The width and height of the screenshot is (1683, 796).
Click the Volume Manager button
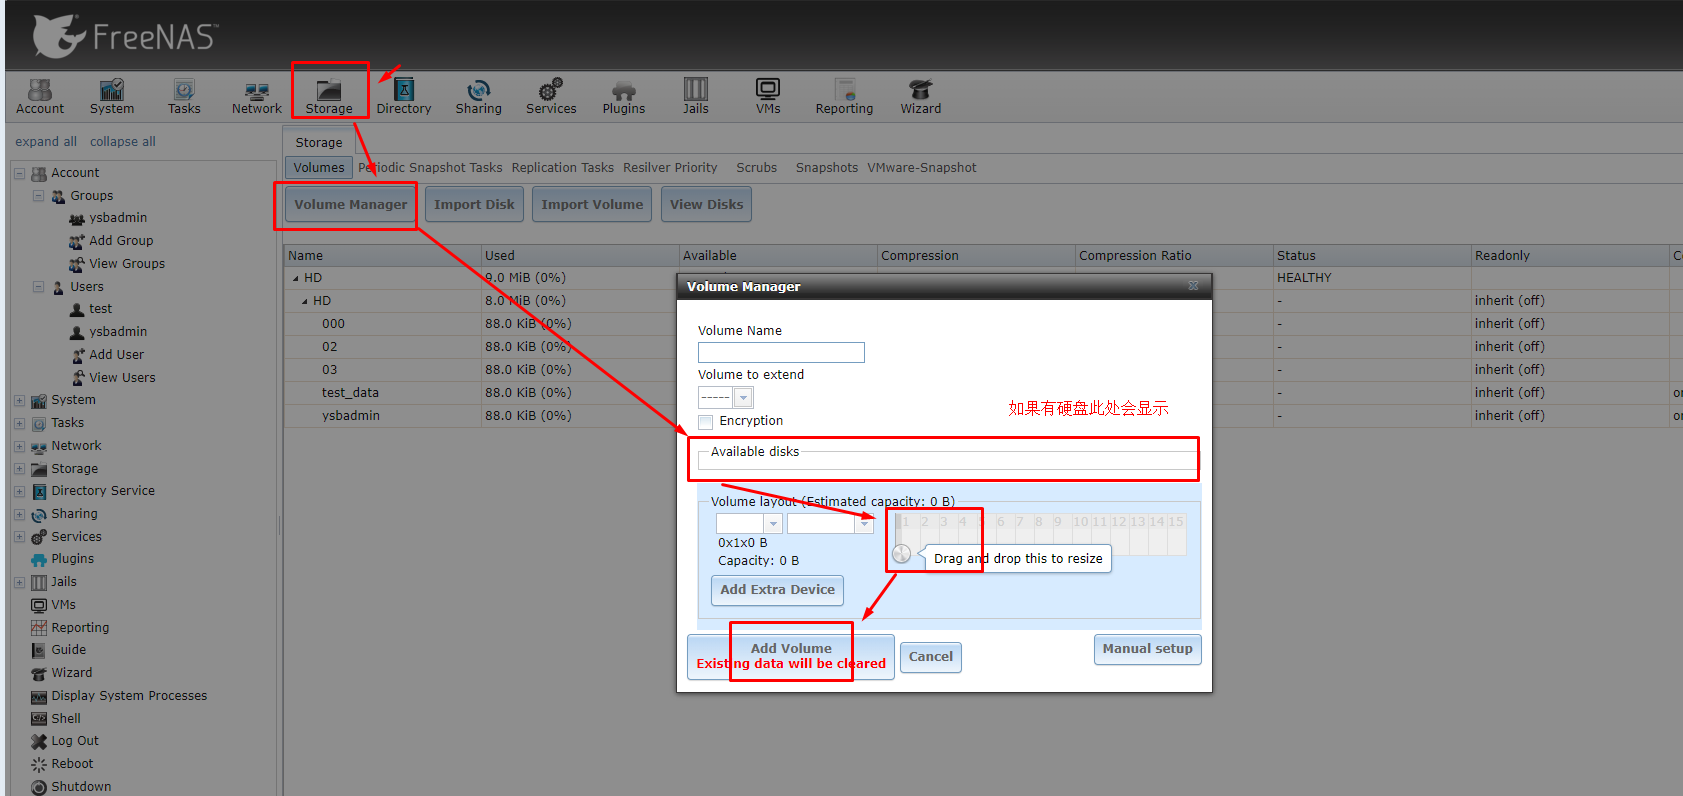351,205
